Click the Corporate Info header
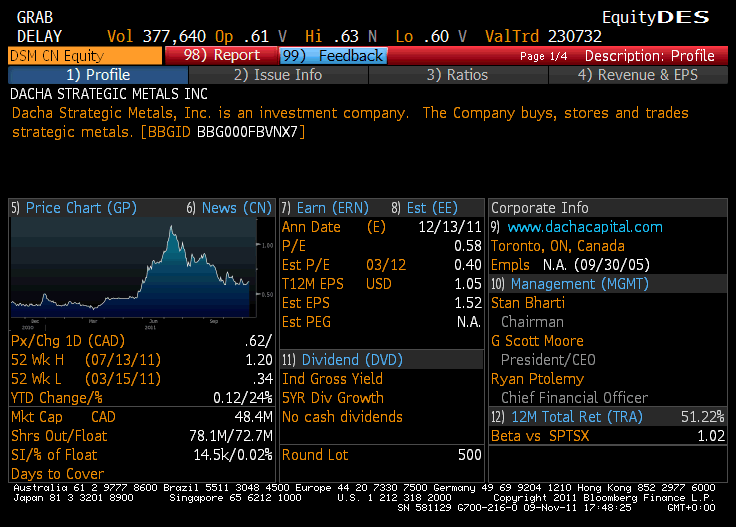 point(540,208)
